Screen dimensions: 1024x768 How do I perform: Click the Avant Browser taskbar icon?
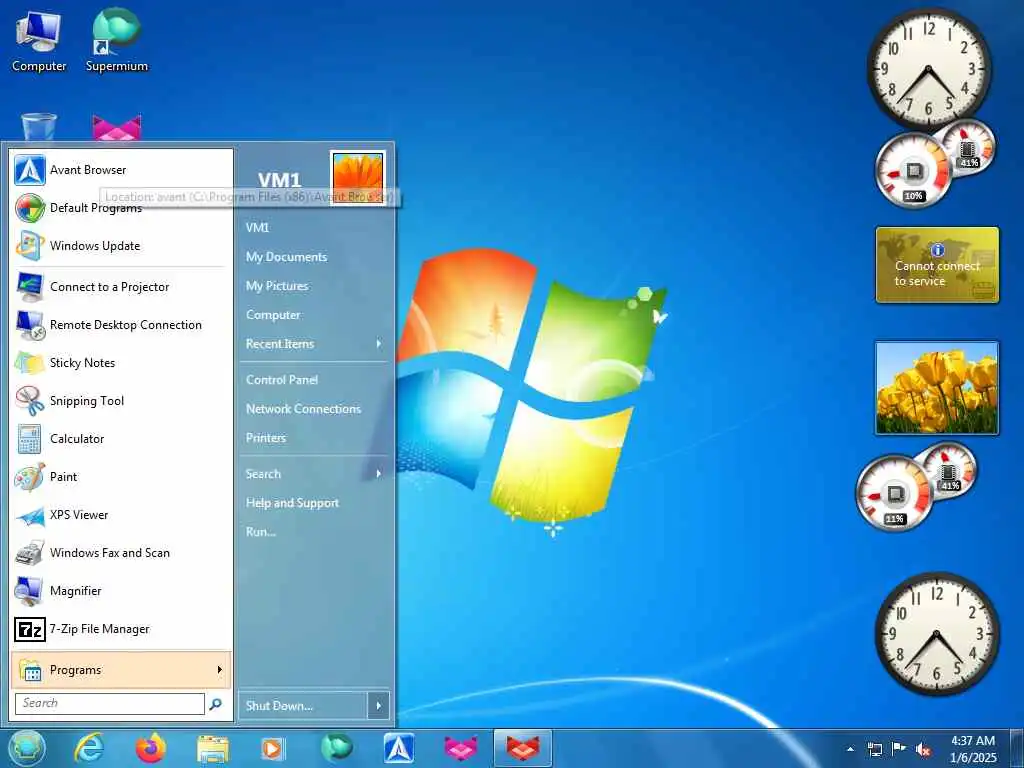tap(398, 748)
